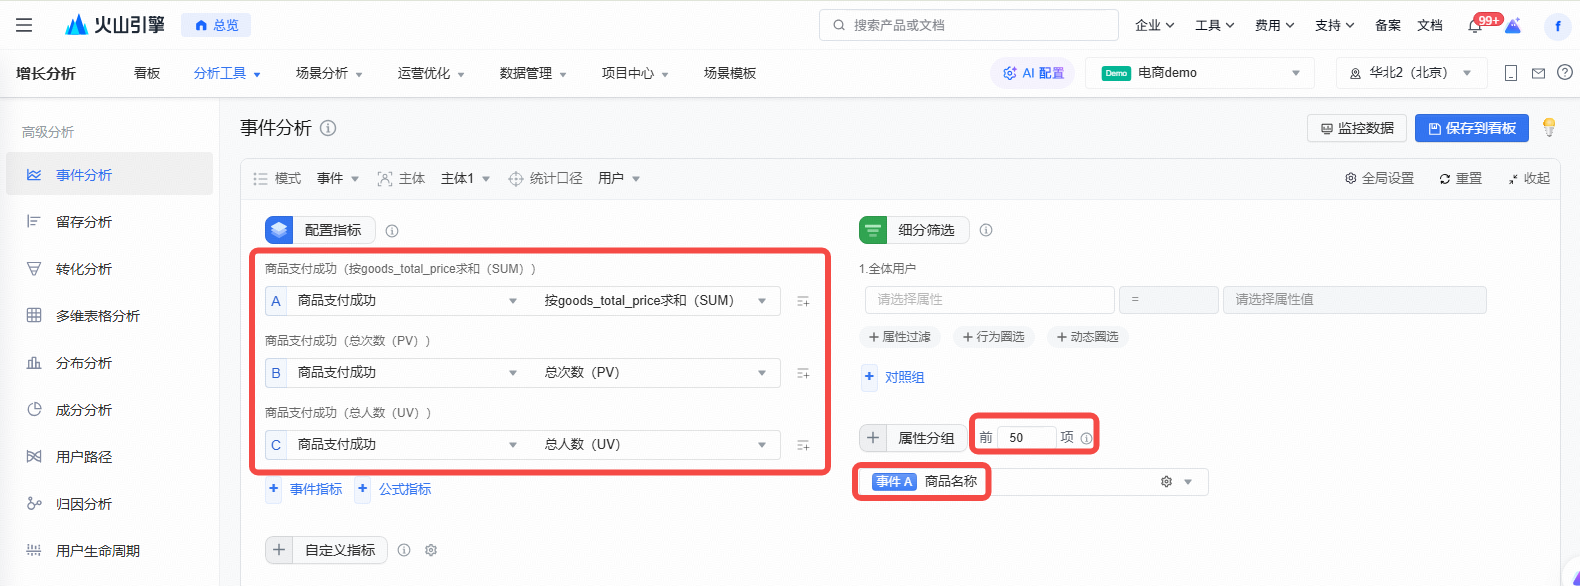Open the 工具 dropdown menu
The width and height of the screenshot is (1580, 586).
[x=1214, y=25]
